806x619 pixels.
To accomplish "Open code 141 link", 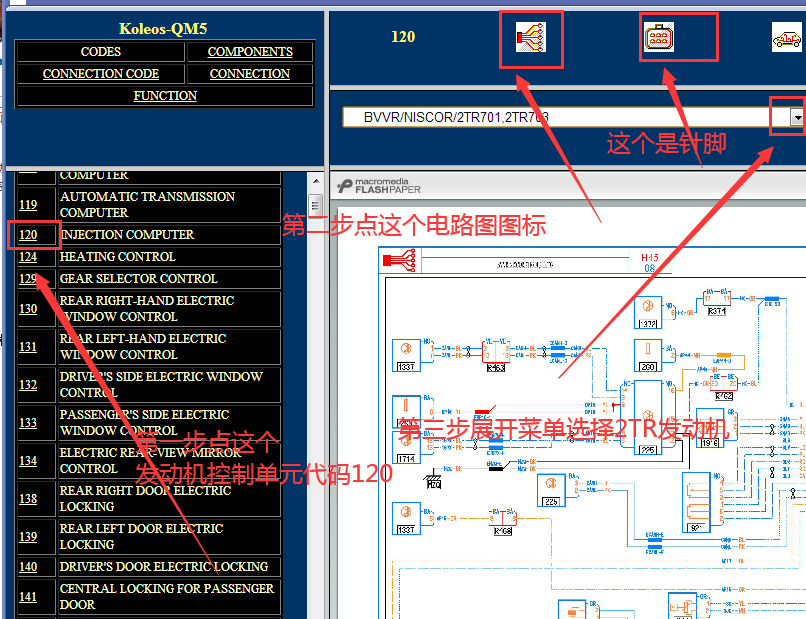I will tap(28, 596).
